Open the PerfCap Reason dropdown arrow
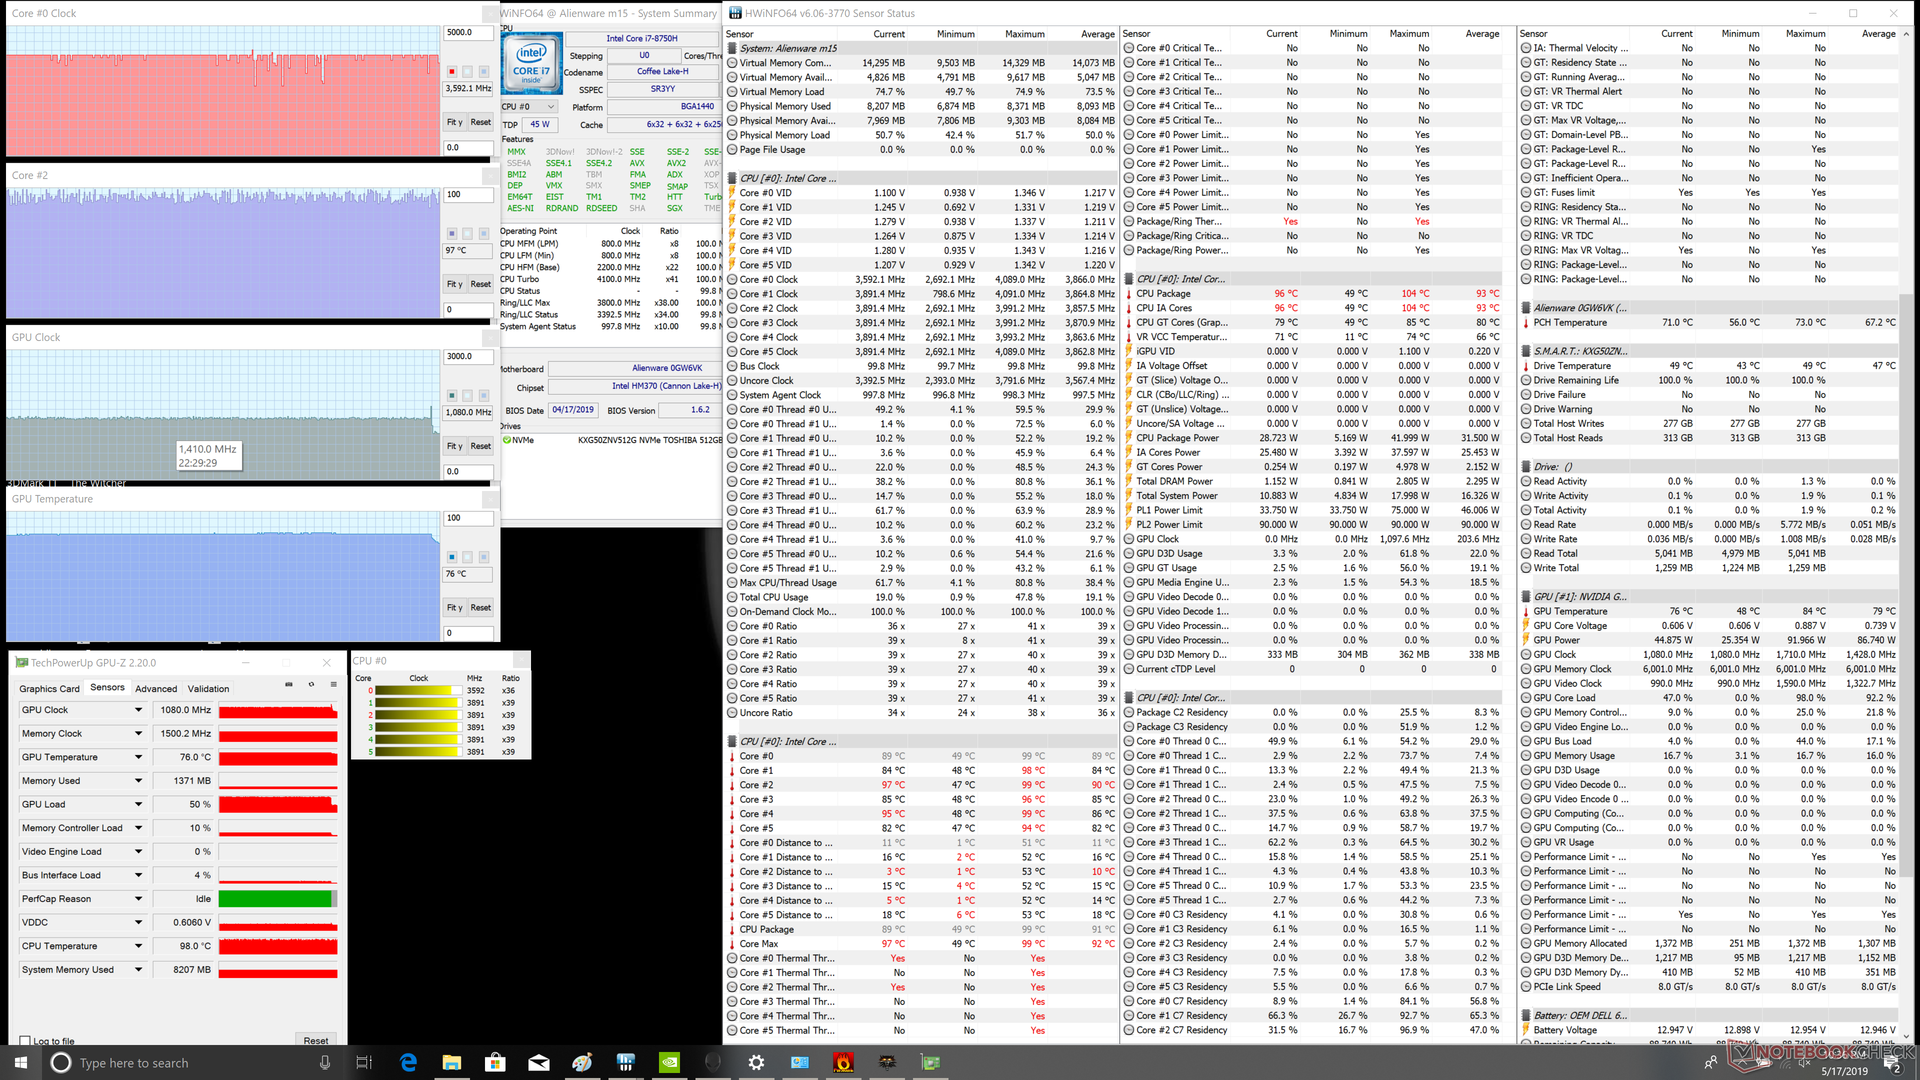The image size is (1920, 1080). 138,899
